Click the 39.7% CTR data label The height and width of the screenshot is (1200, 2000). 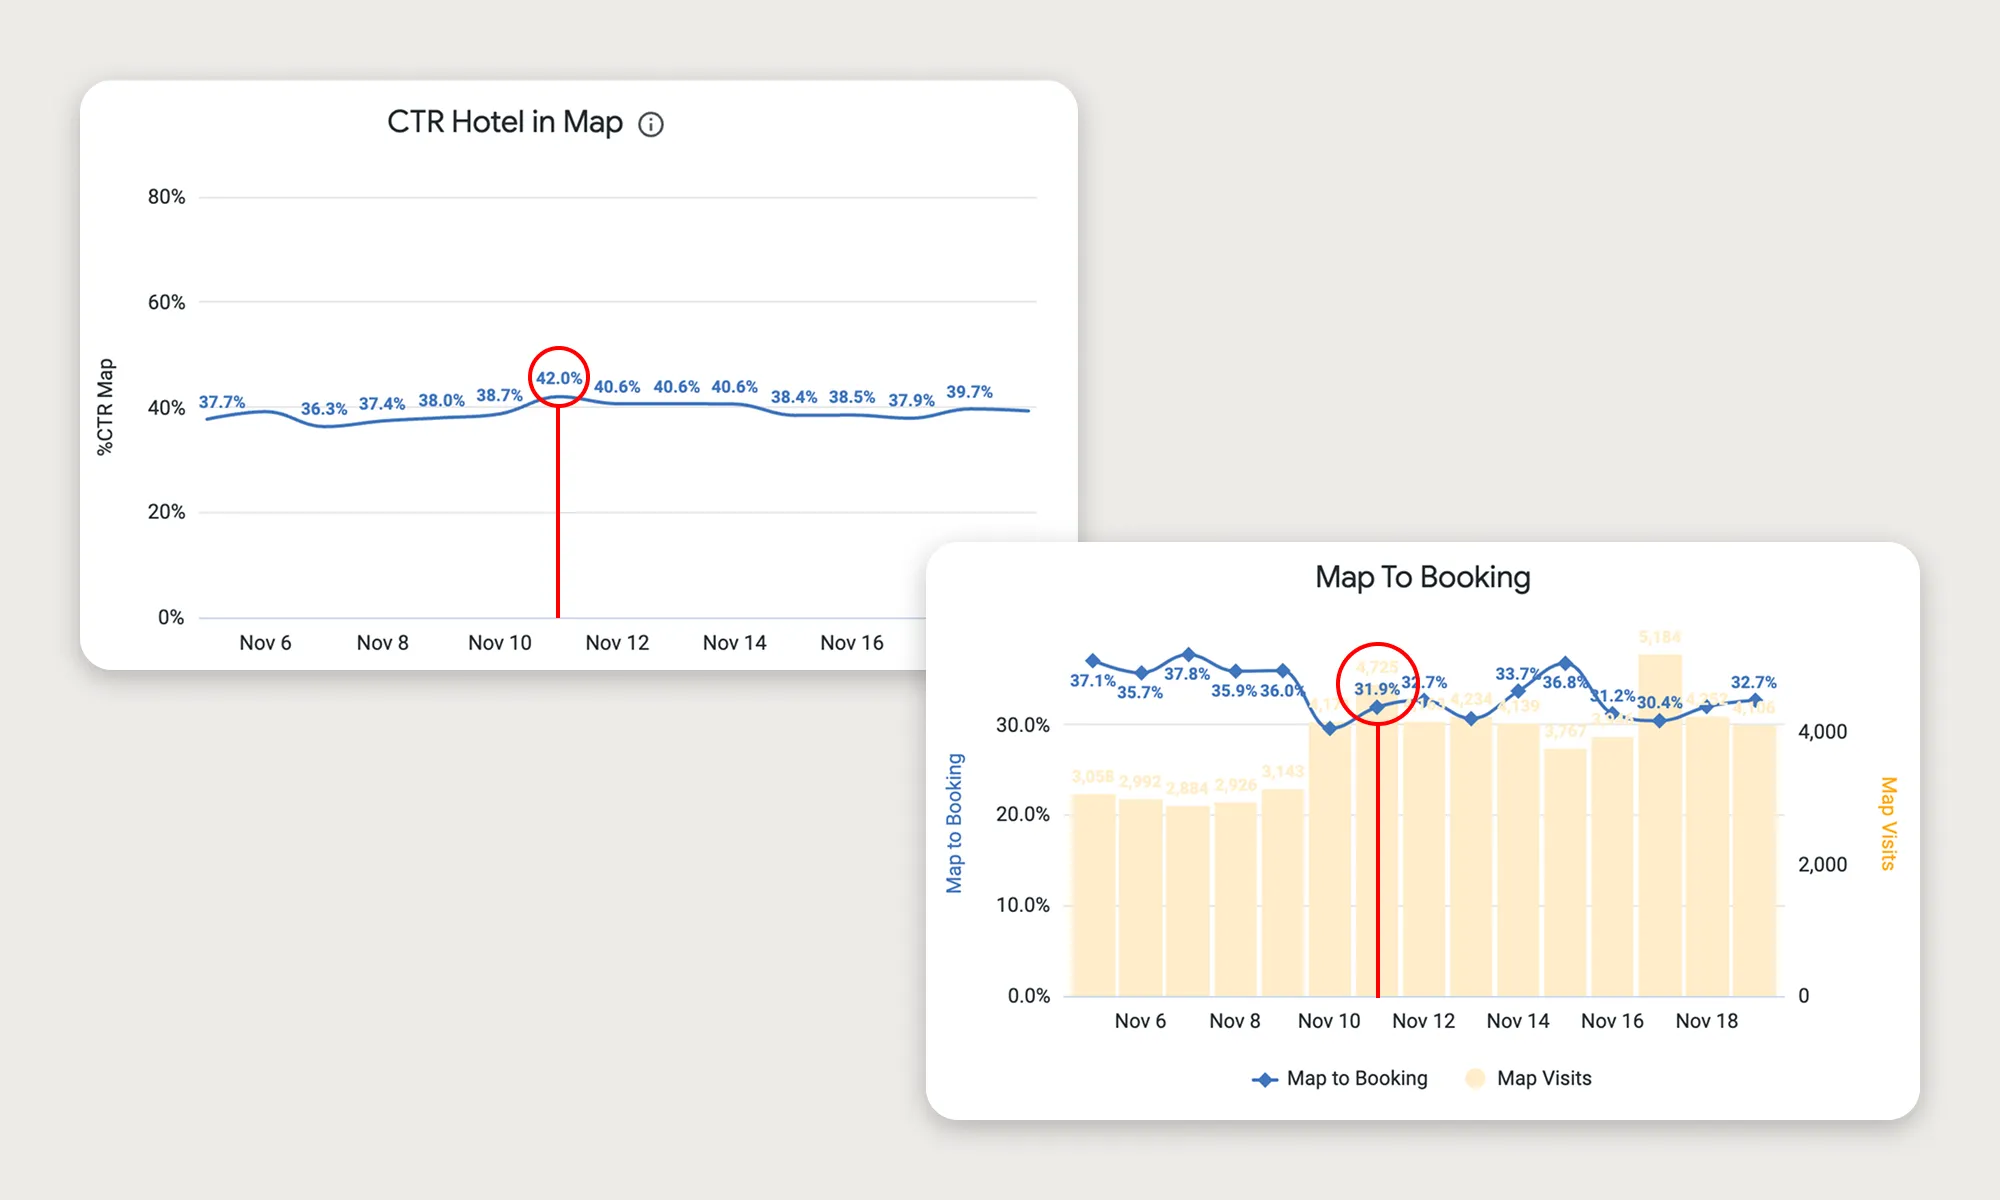pos(969,392)
